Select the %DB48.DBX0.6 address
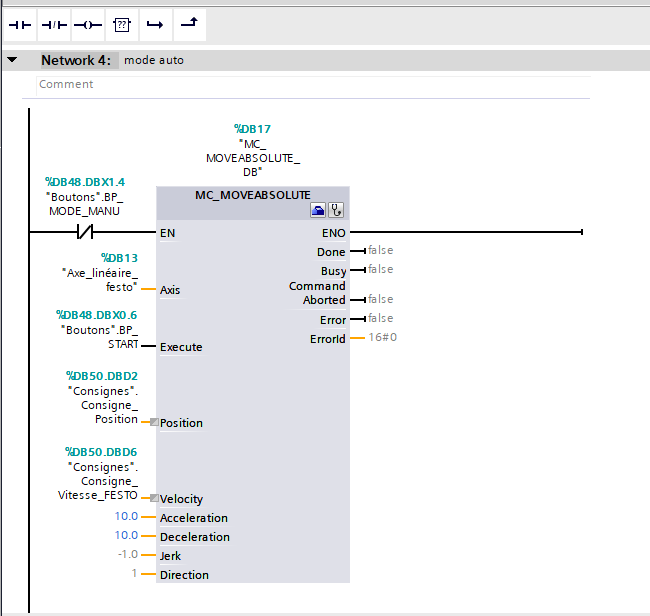The width and height of the screenshot is (650, 616). click(x=97, y=315)
